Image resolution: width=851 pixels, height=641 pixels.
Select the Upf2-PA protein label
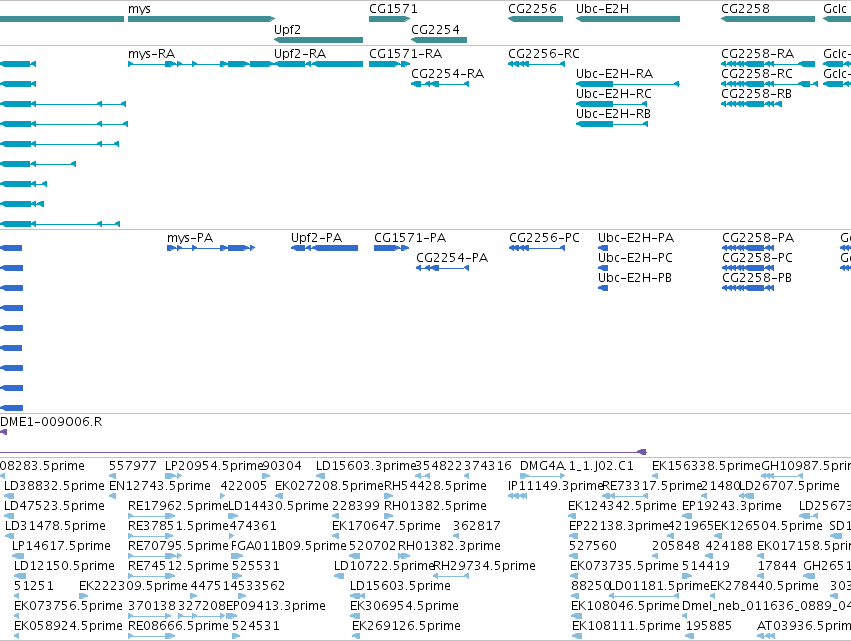coord(316,238)
